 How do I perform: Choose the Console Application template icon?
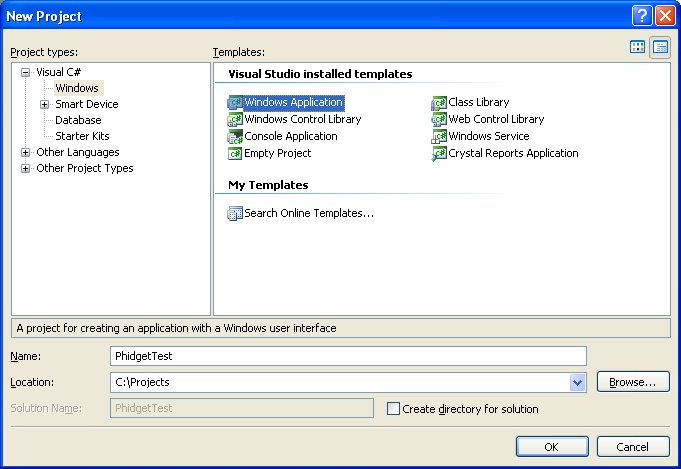tap(235, 136)
